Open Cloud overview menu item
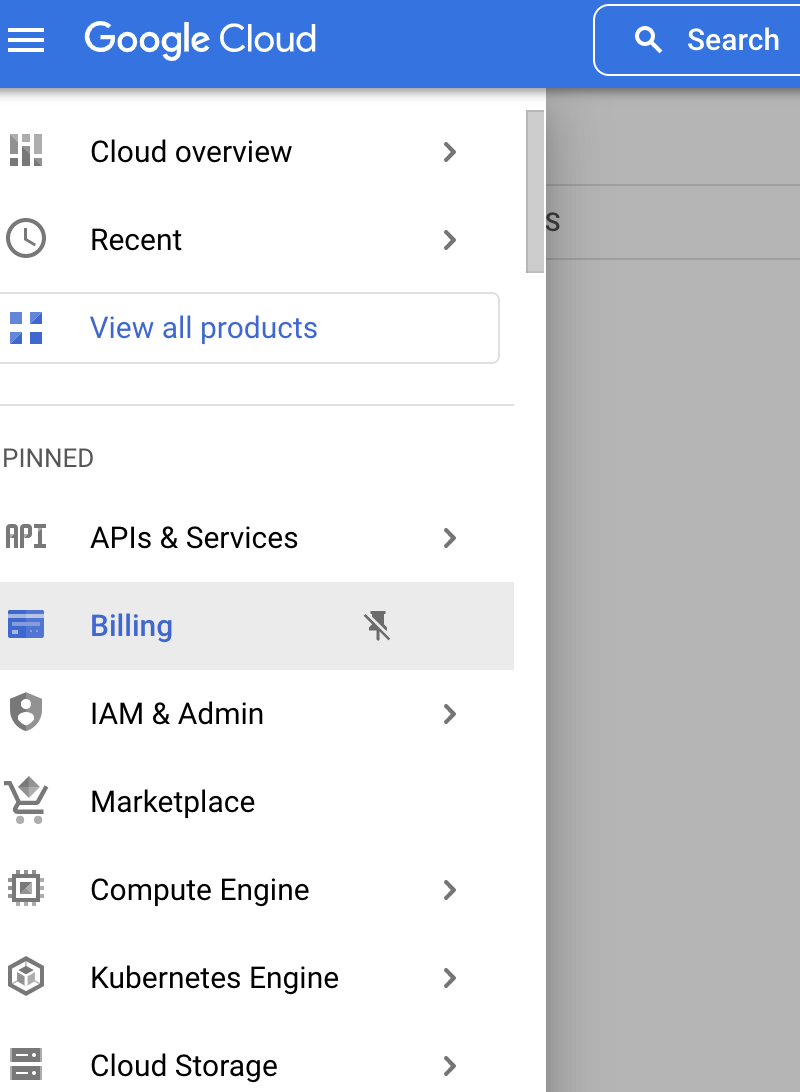 (x=257, y=152)
